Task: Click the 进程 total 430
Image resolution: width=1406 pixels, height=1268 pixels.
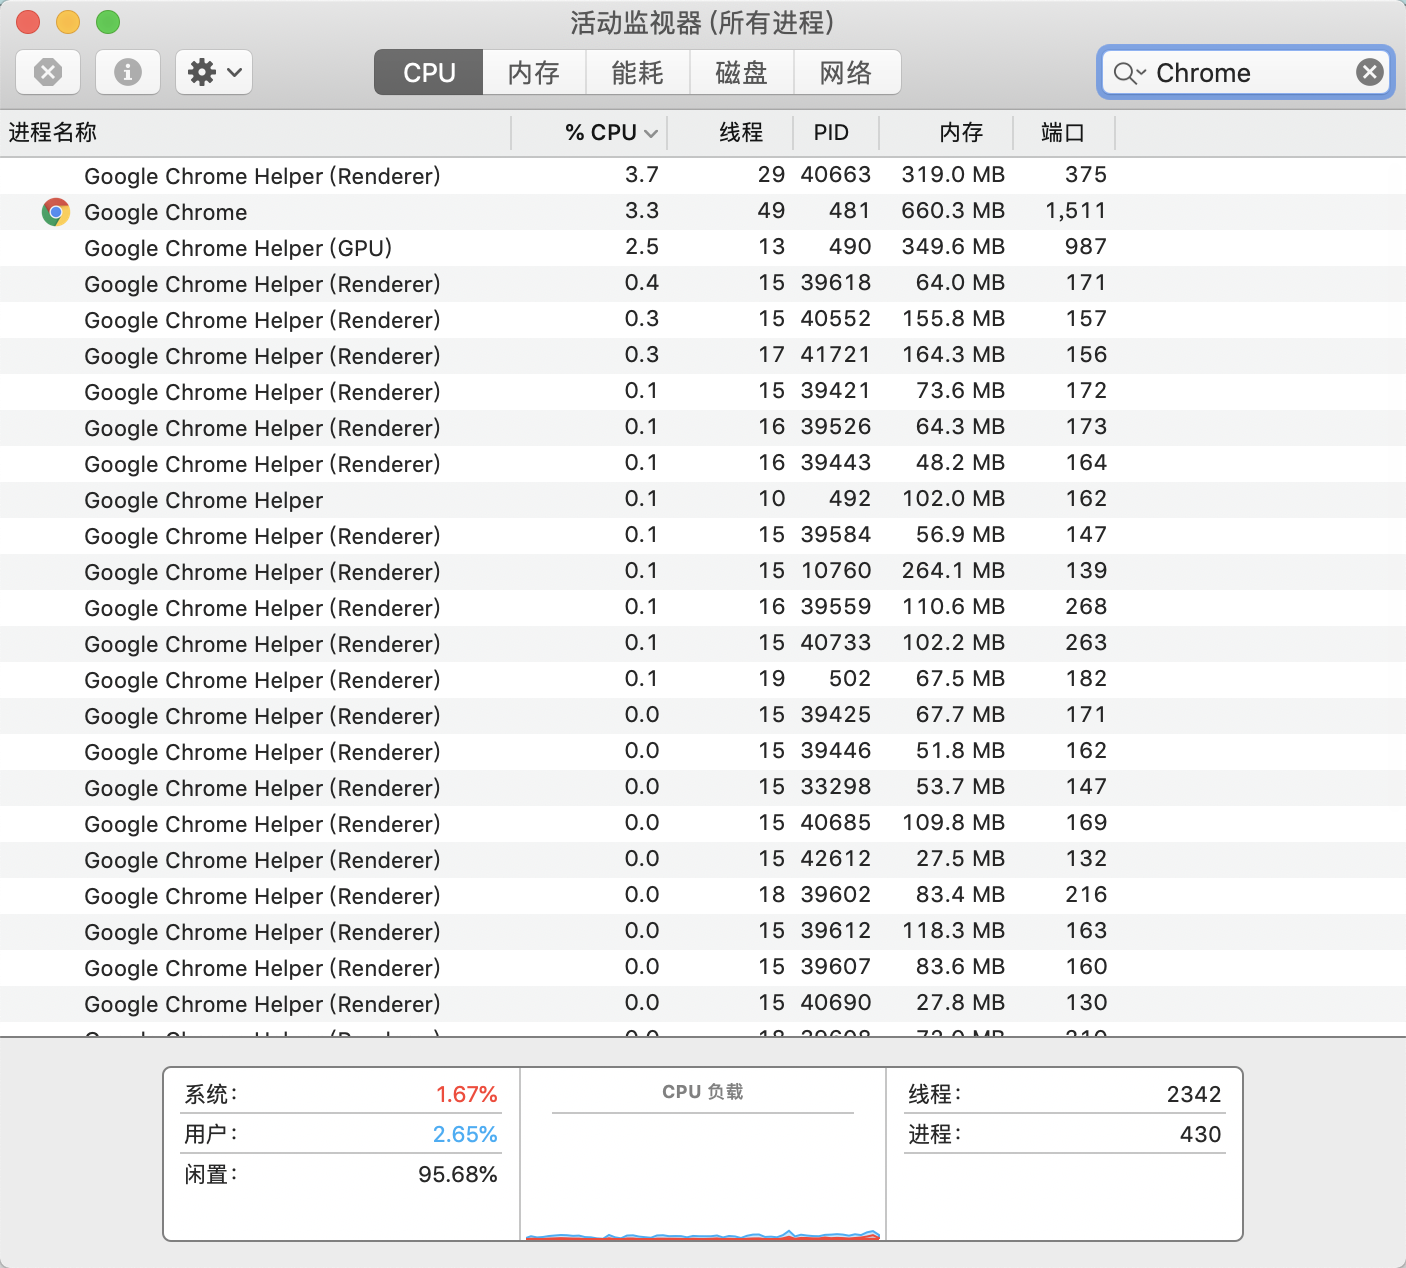Action: coord(1200,1134)
